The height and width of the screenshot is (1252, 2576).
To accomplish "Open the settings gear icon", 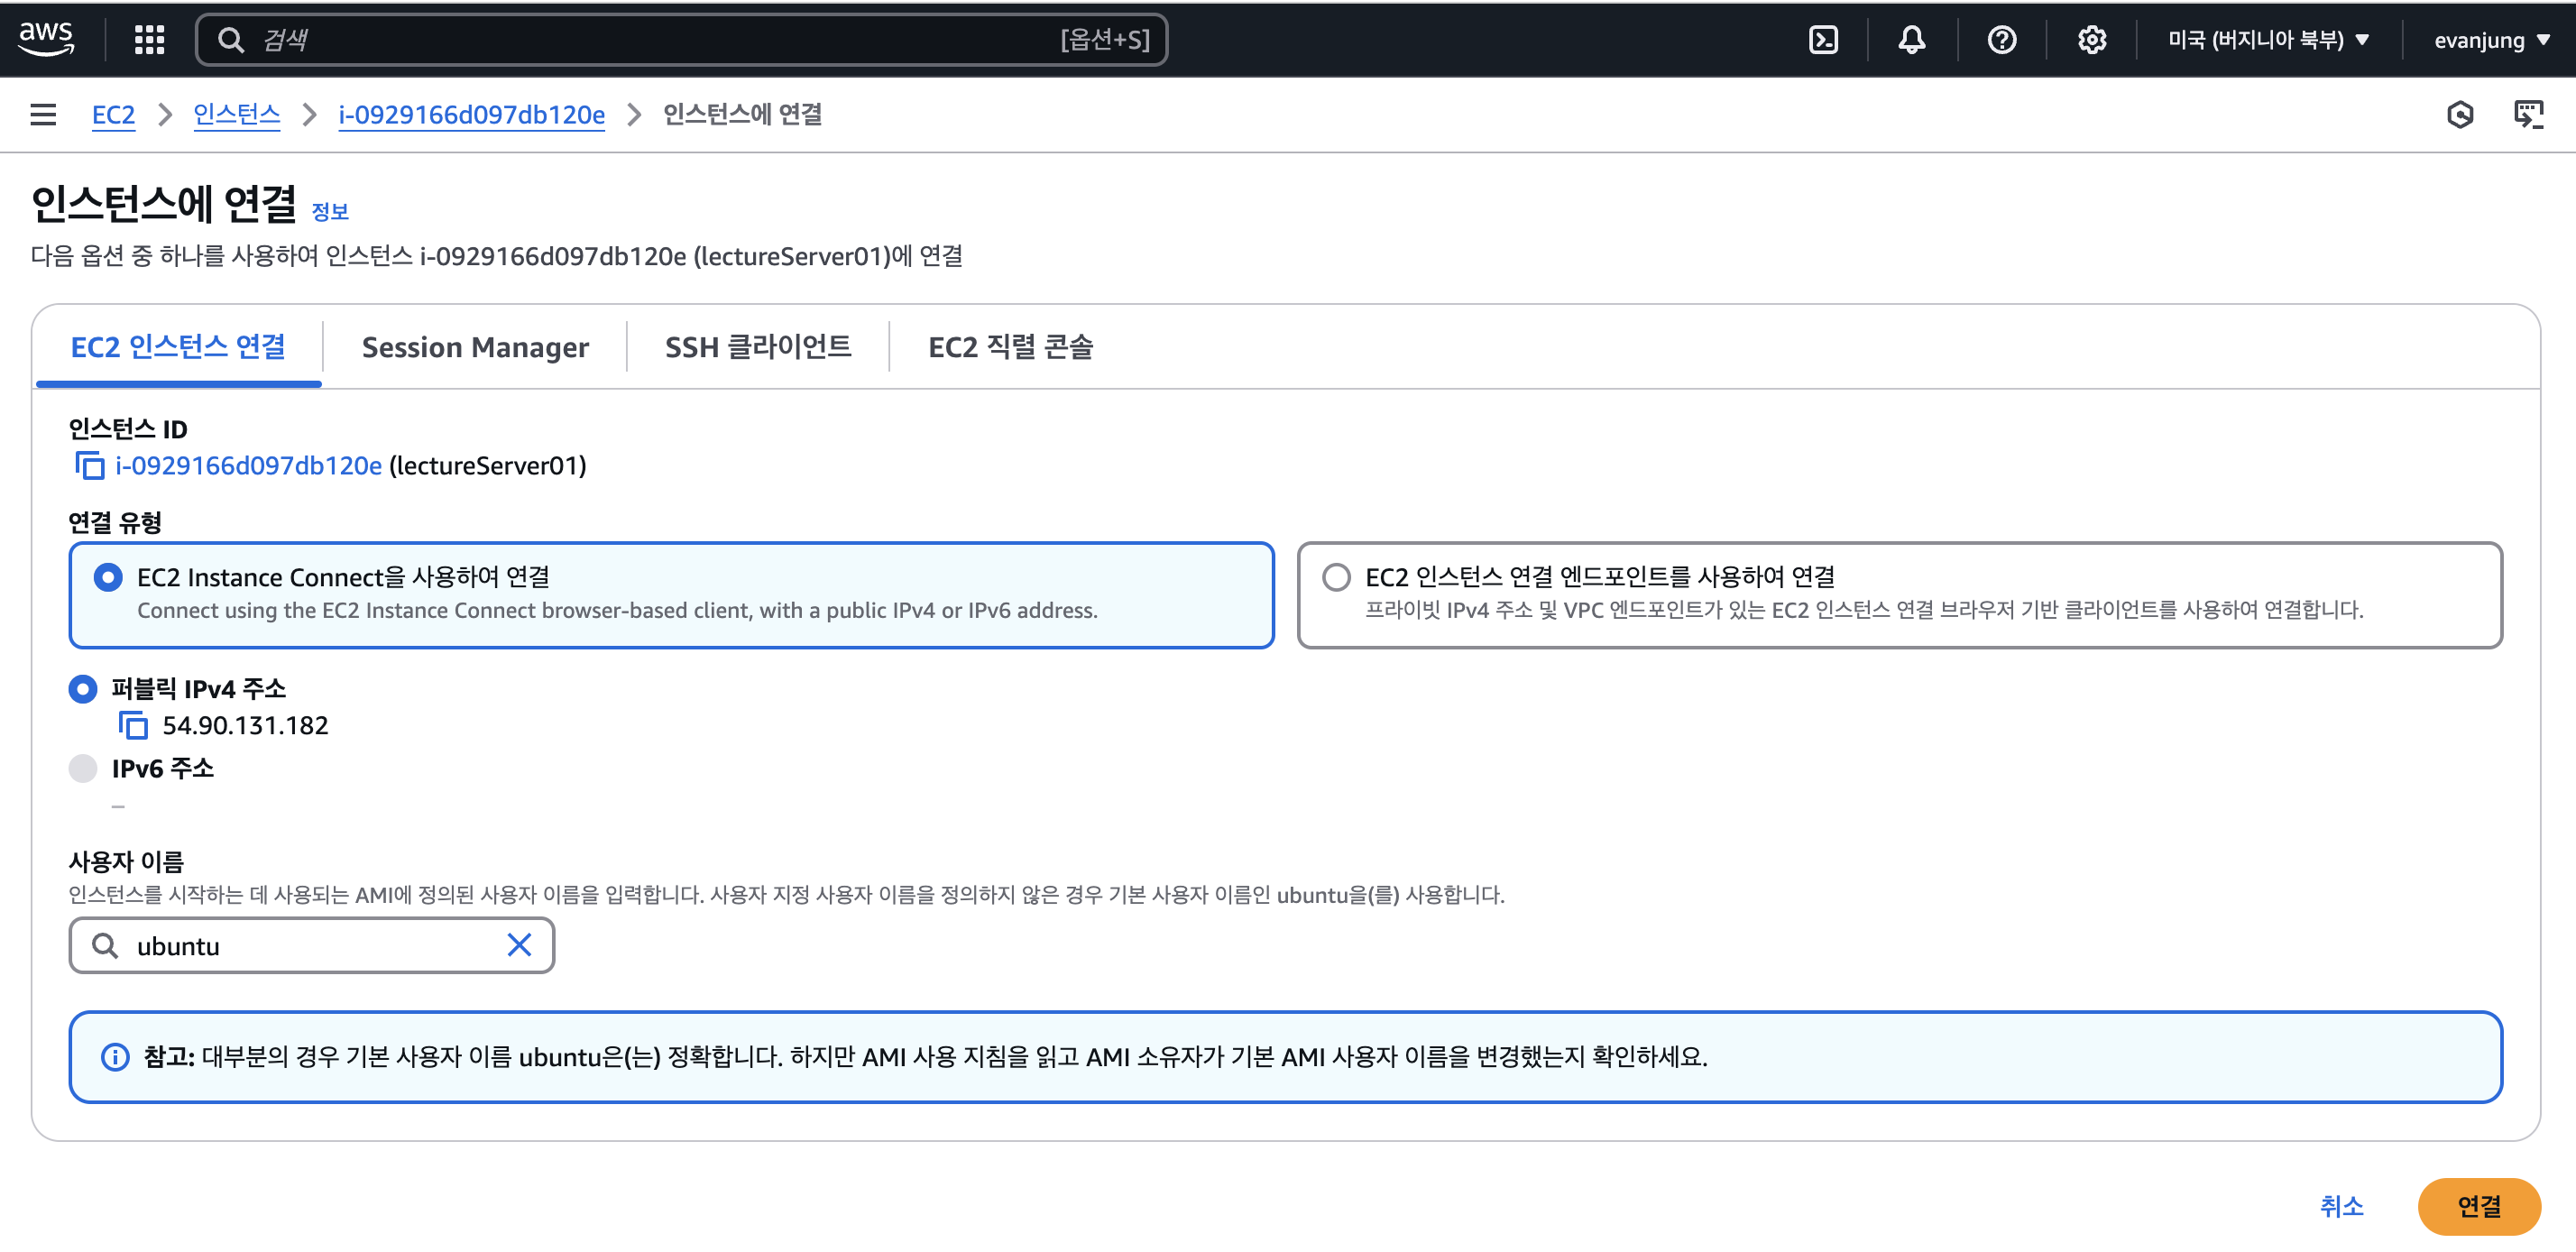I will tap(2091, 40).
